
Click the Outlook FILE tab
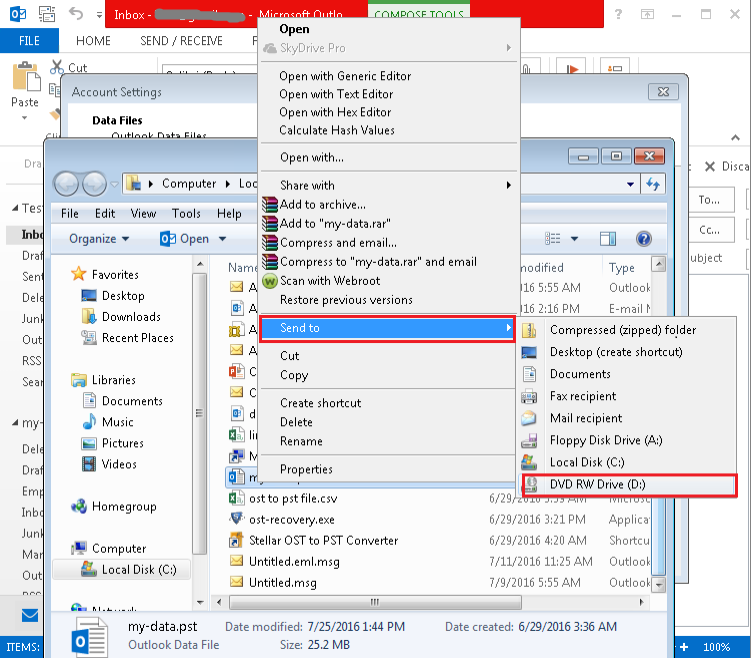tap(29, 41)
